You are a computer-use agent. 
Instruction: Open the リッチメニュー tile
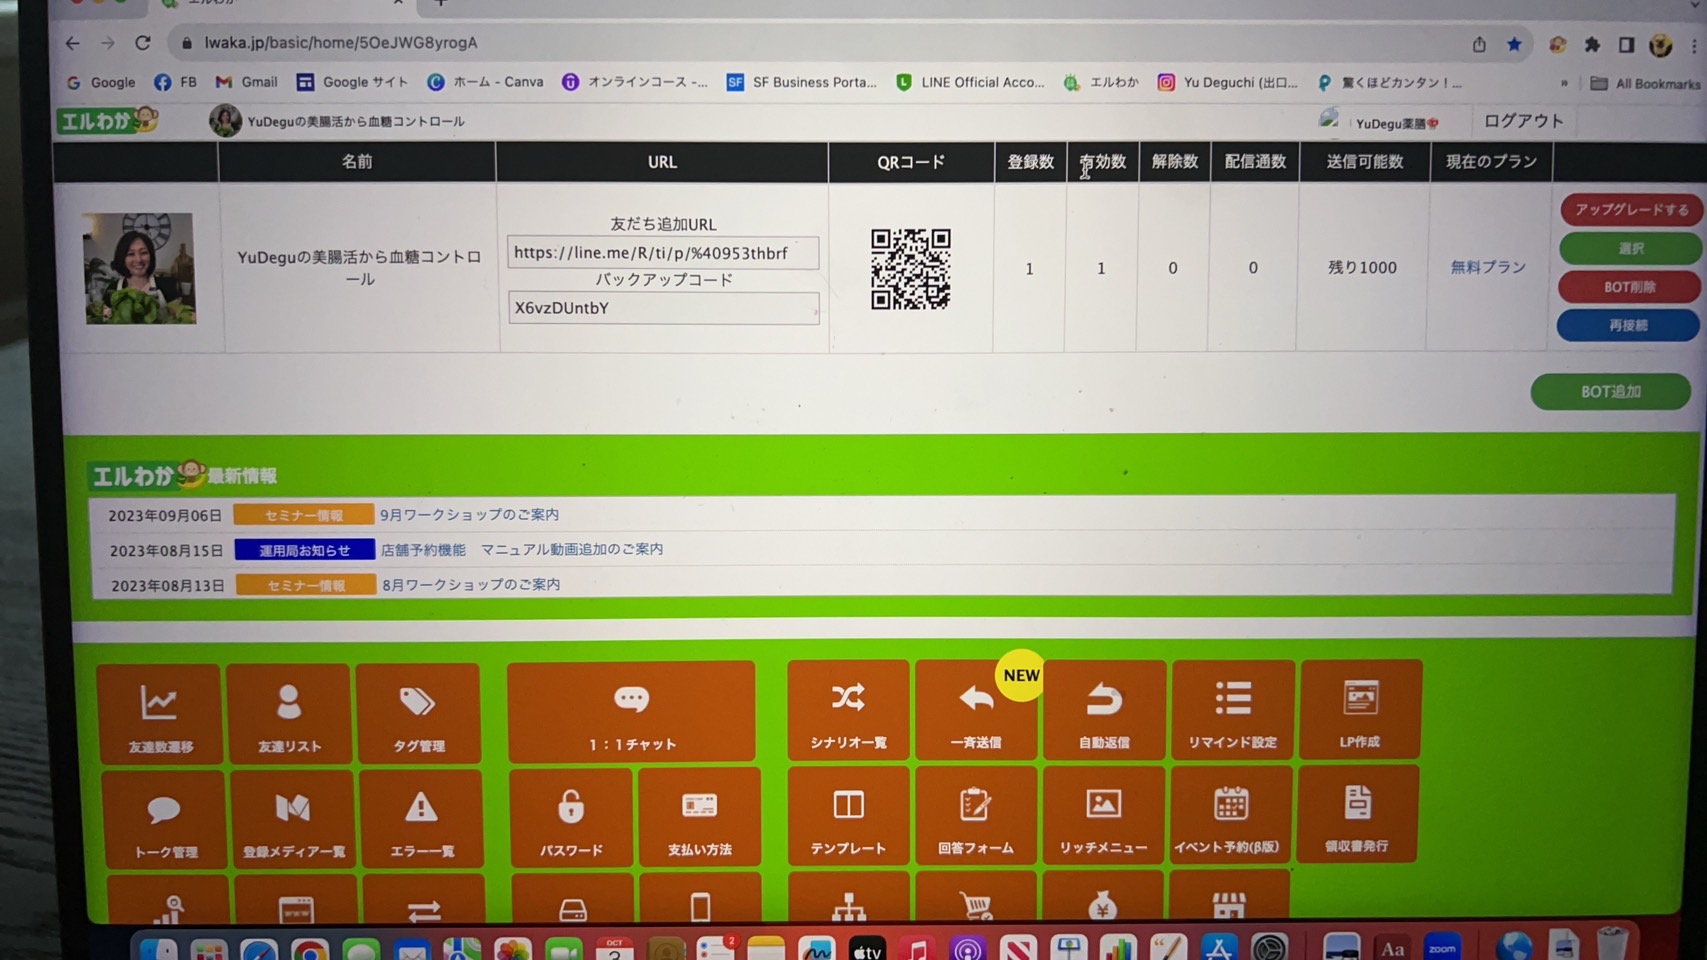tap(1104, 814)
